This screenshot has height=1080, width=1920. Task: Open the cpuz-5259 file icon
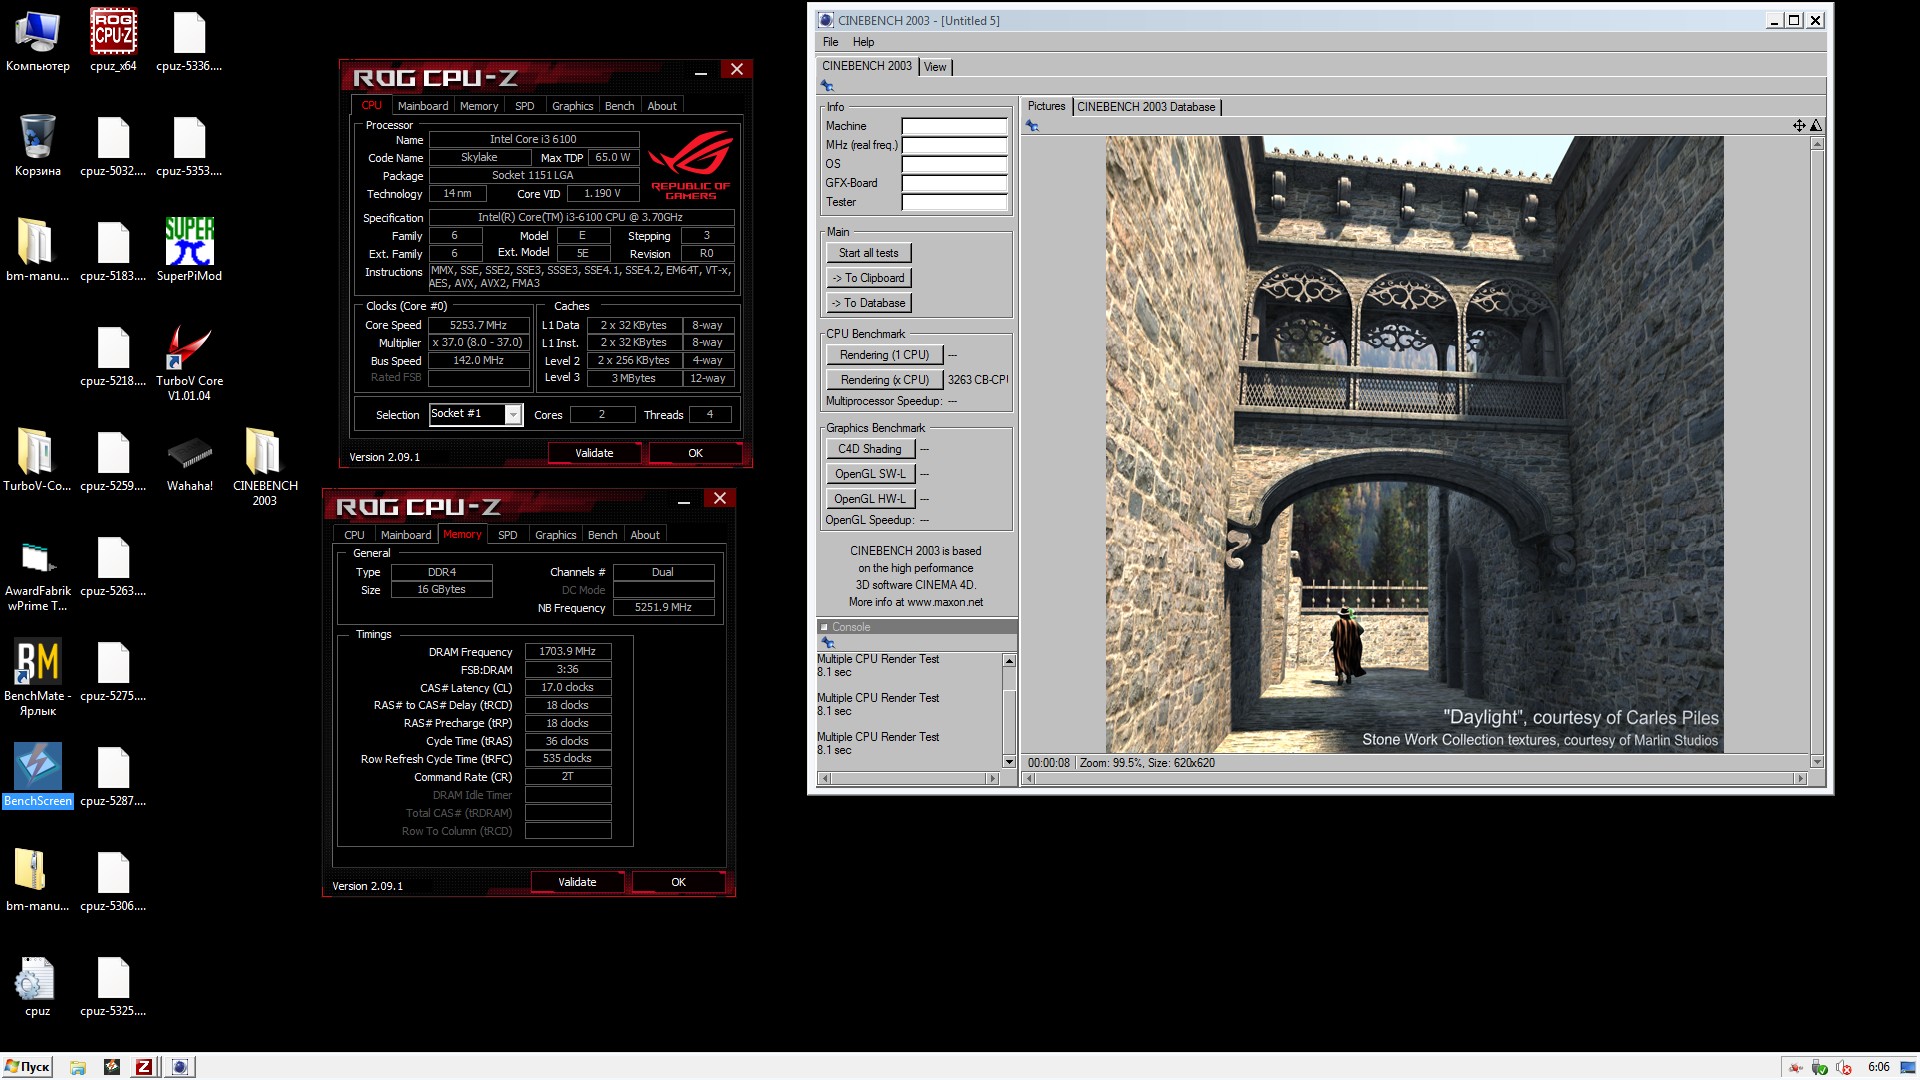[113, 460]
